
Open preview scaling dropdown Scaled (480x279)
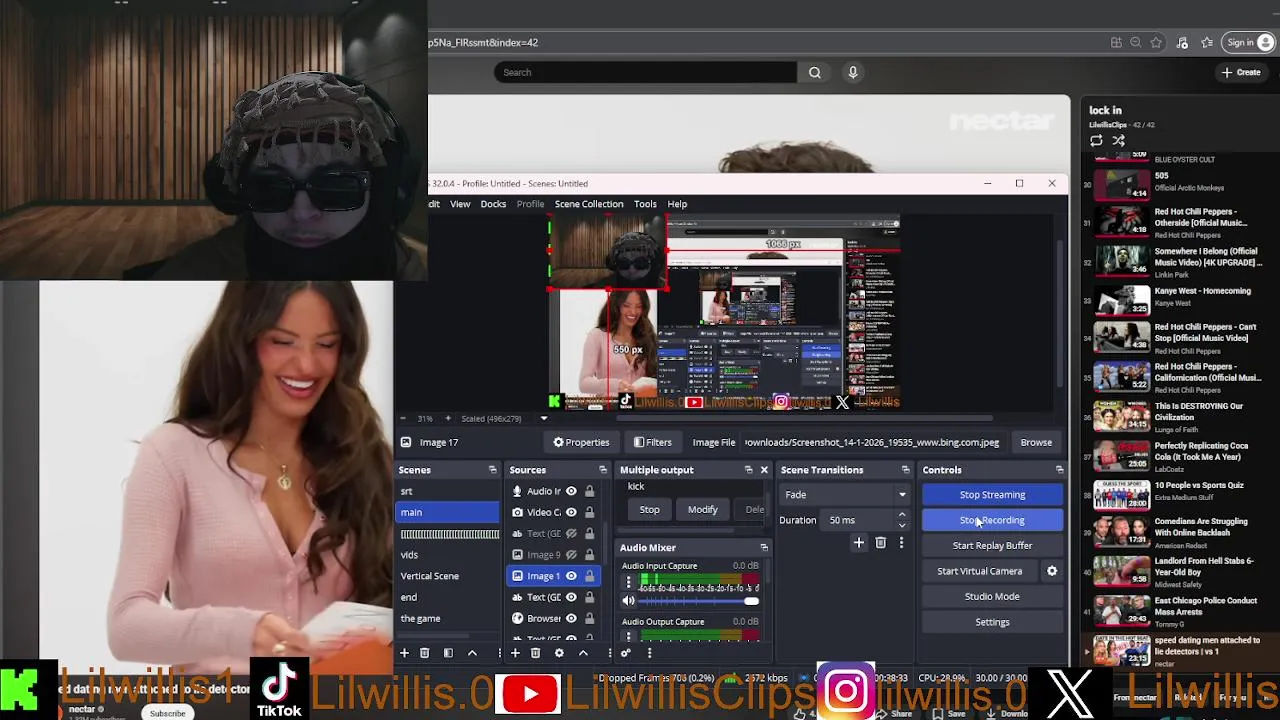pos(504,418)
